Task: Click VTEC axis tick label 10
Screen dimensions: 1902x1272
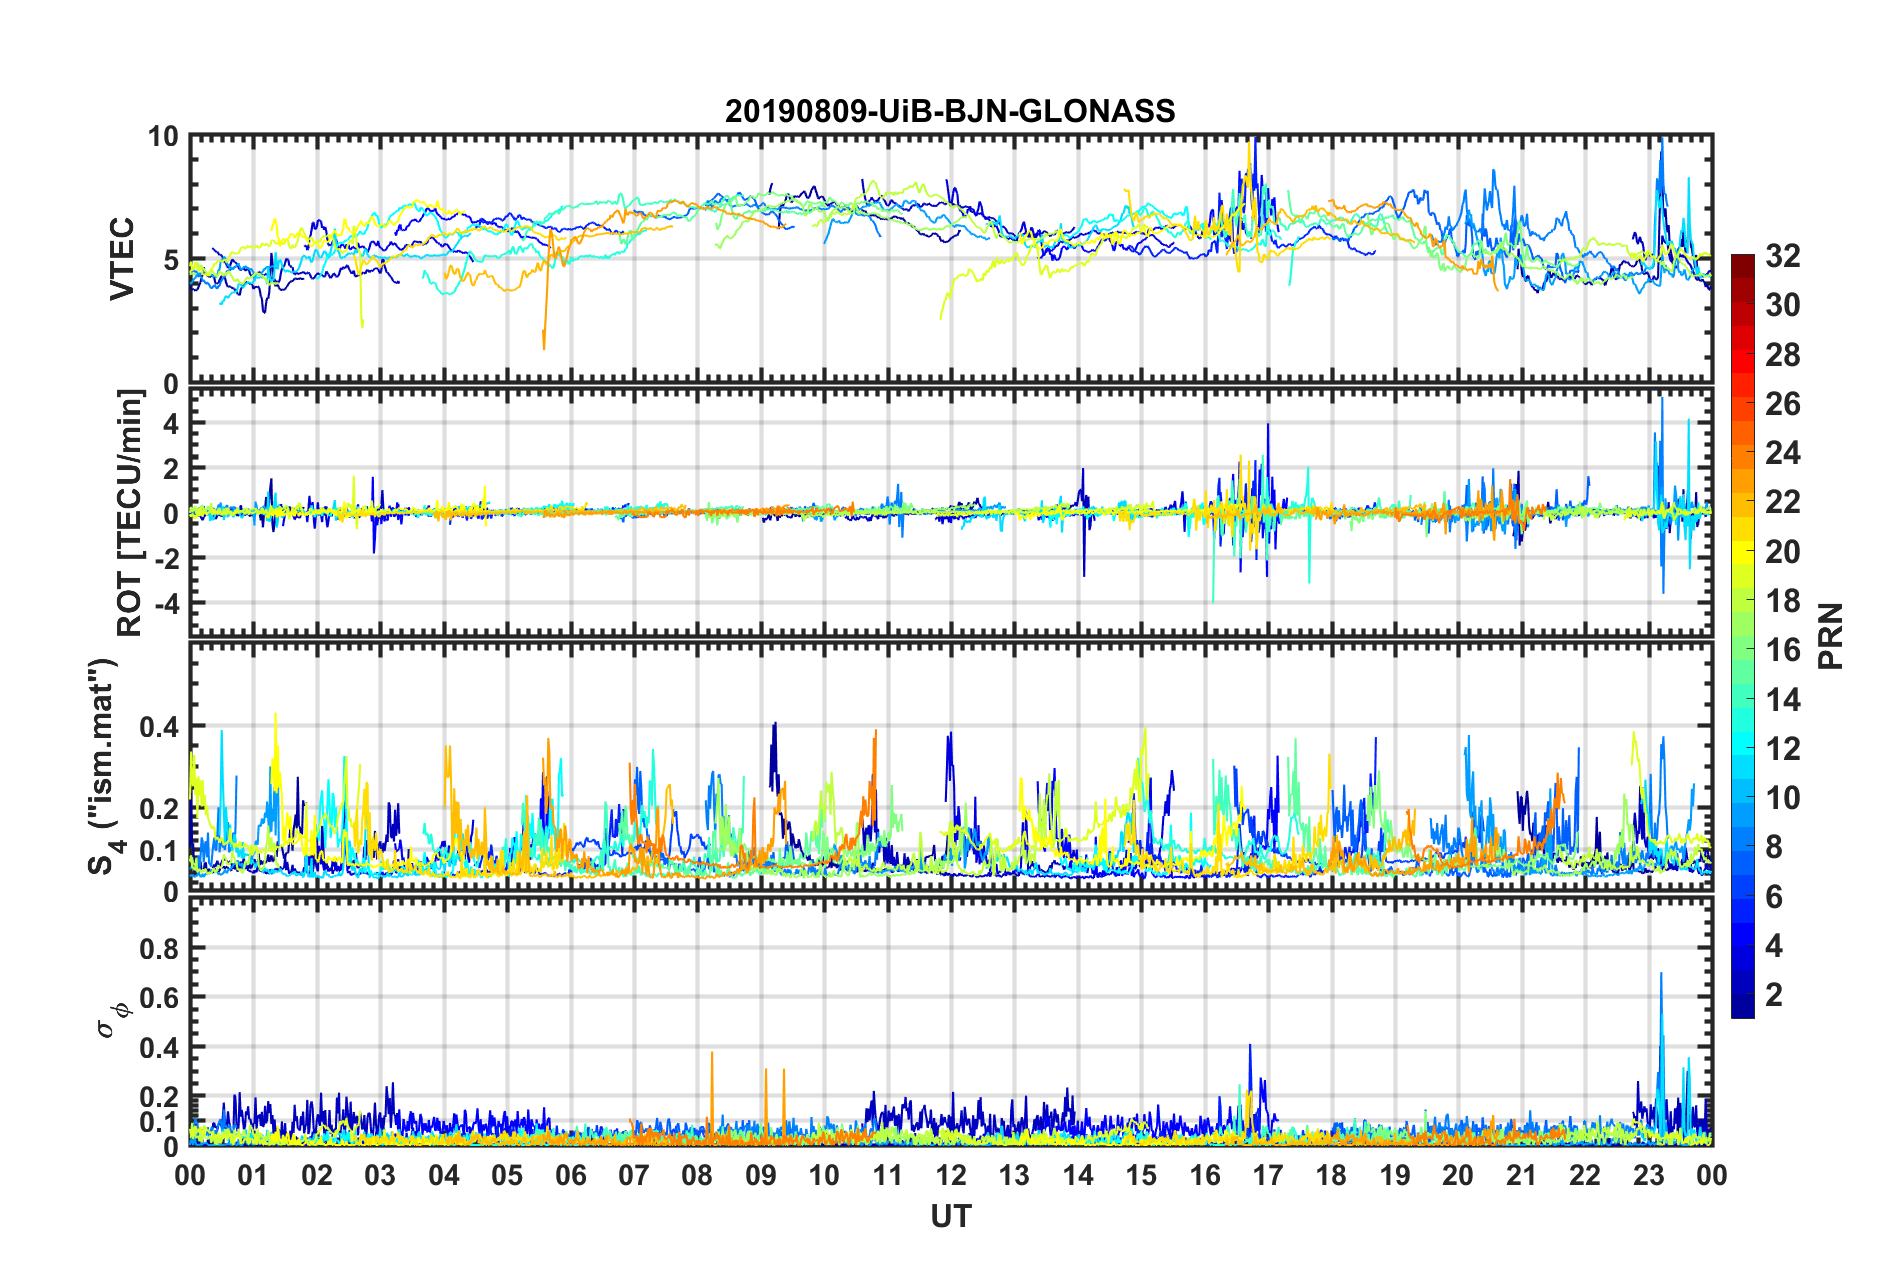Action: [x=163, y=137]
